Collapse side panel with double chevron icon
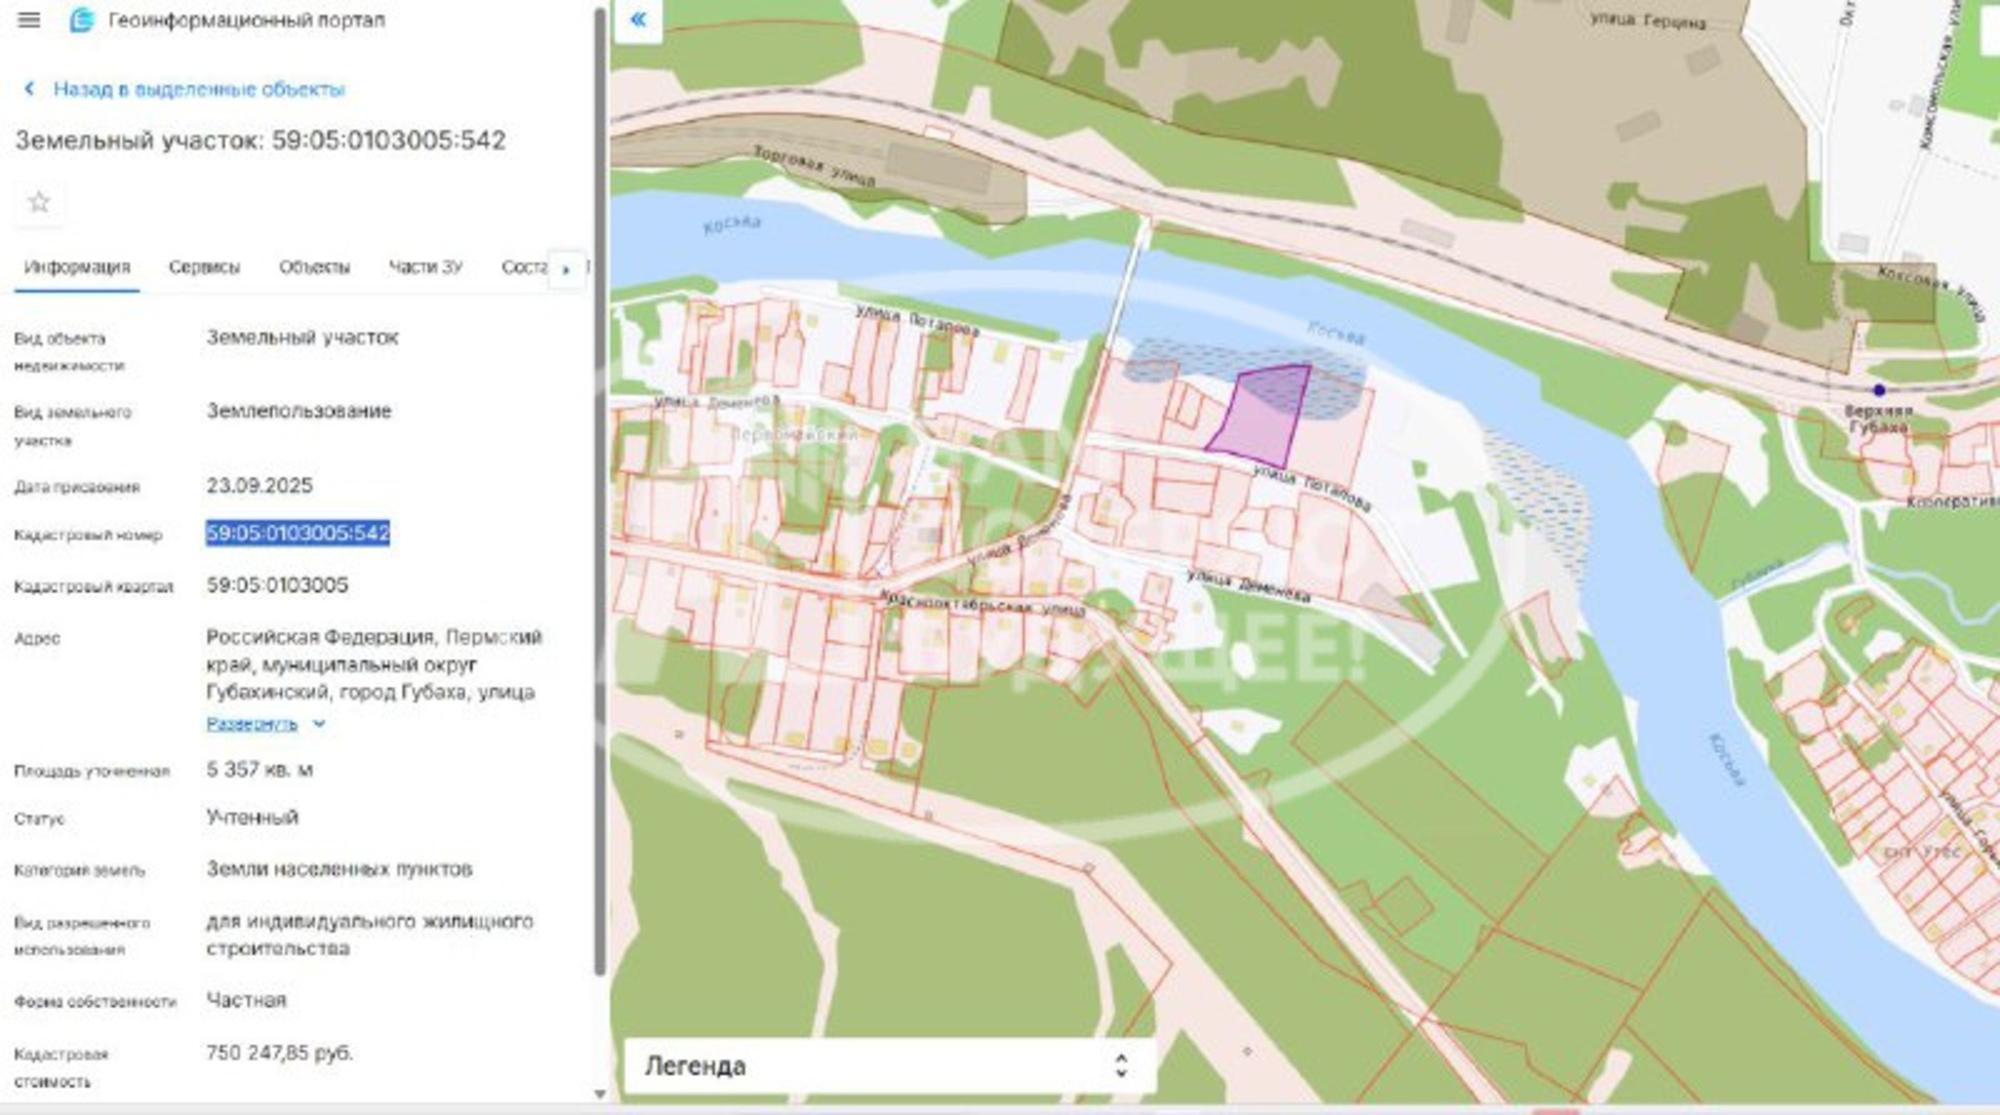The image size is (2000, 1115). coord(638,19)
